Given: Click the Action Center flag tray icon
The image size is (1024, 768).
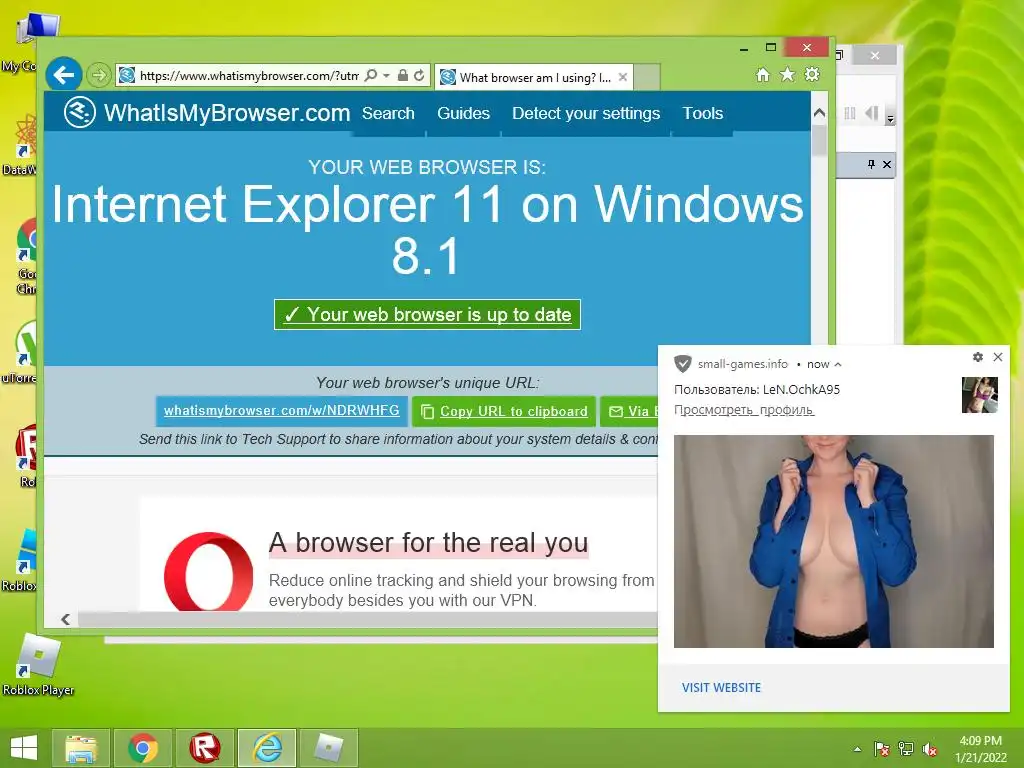Looking at the screenshot, I should pos(881,749).
